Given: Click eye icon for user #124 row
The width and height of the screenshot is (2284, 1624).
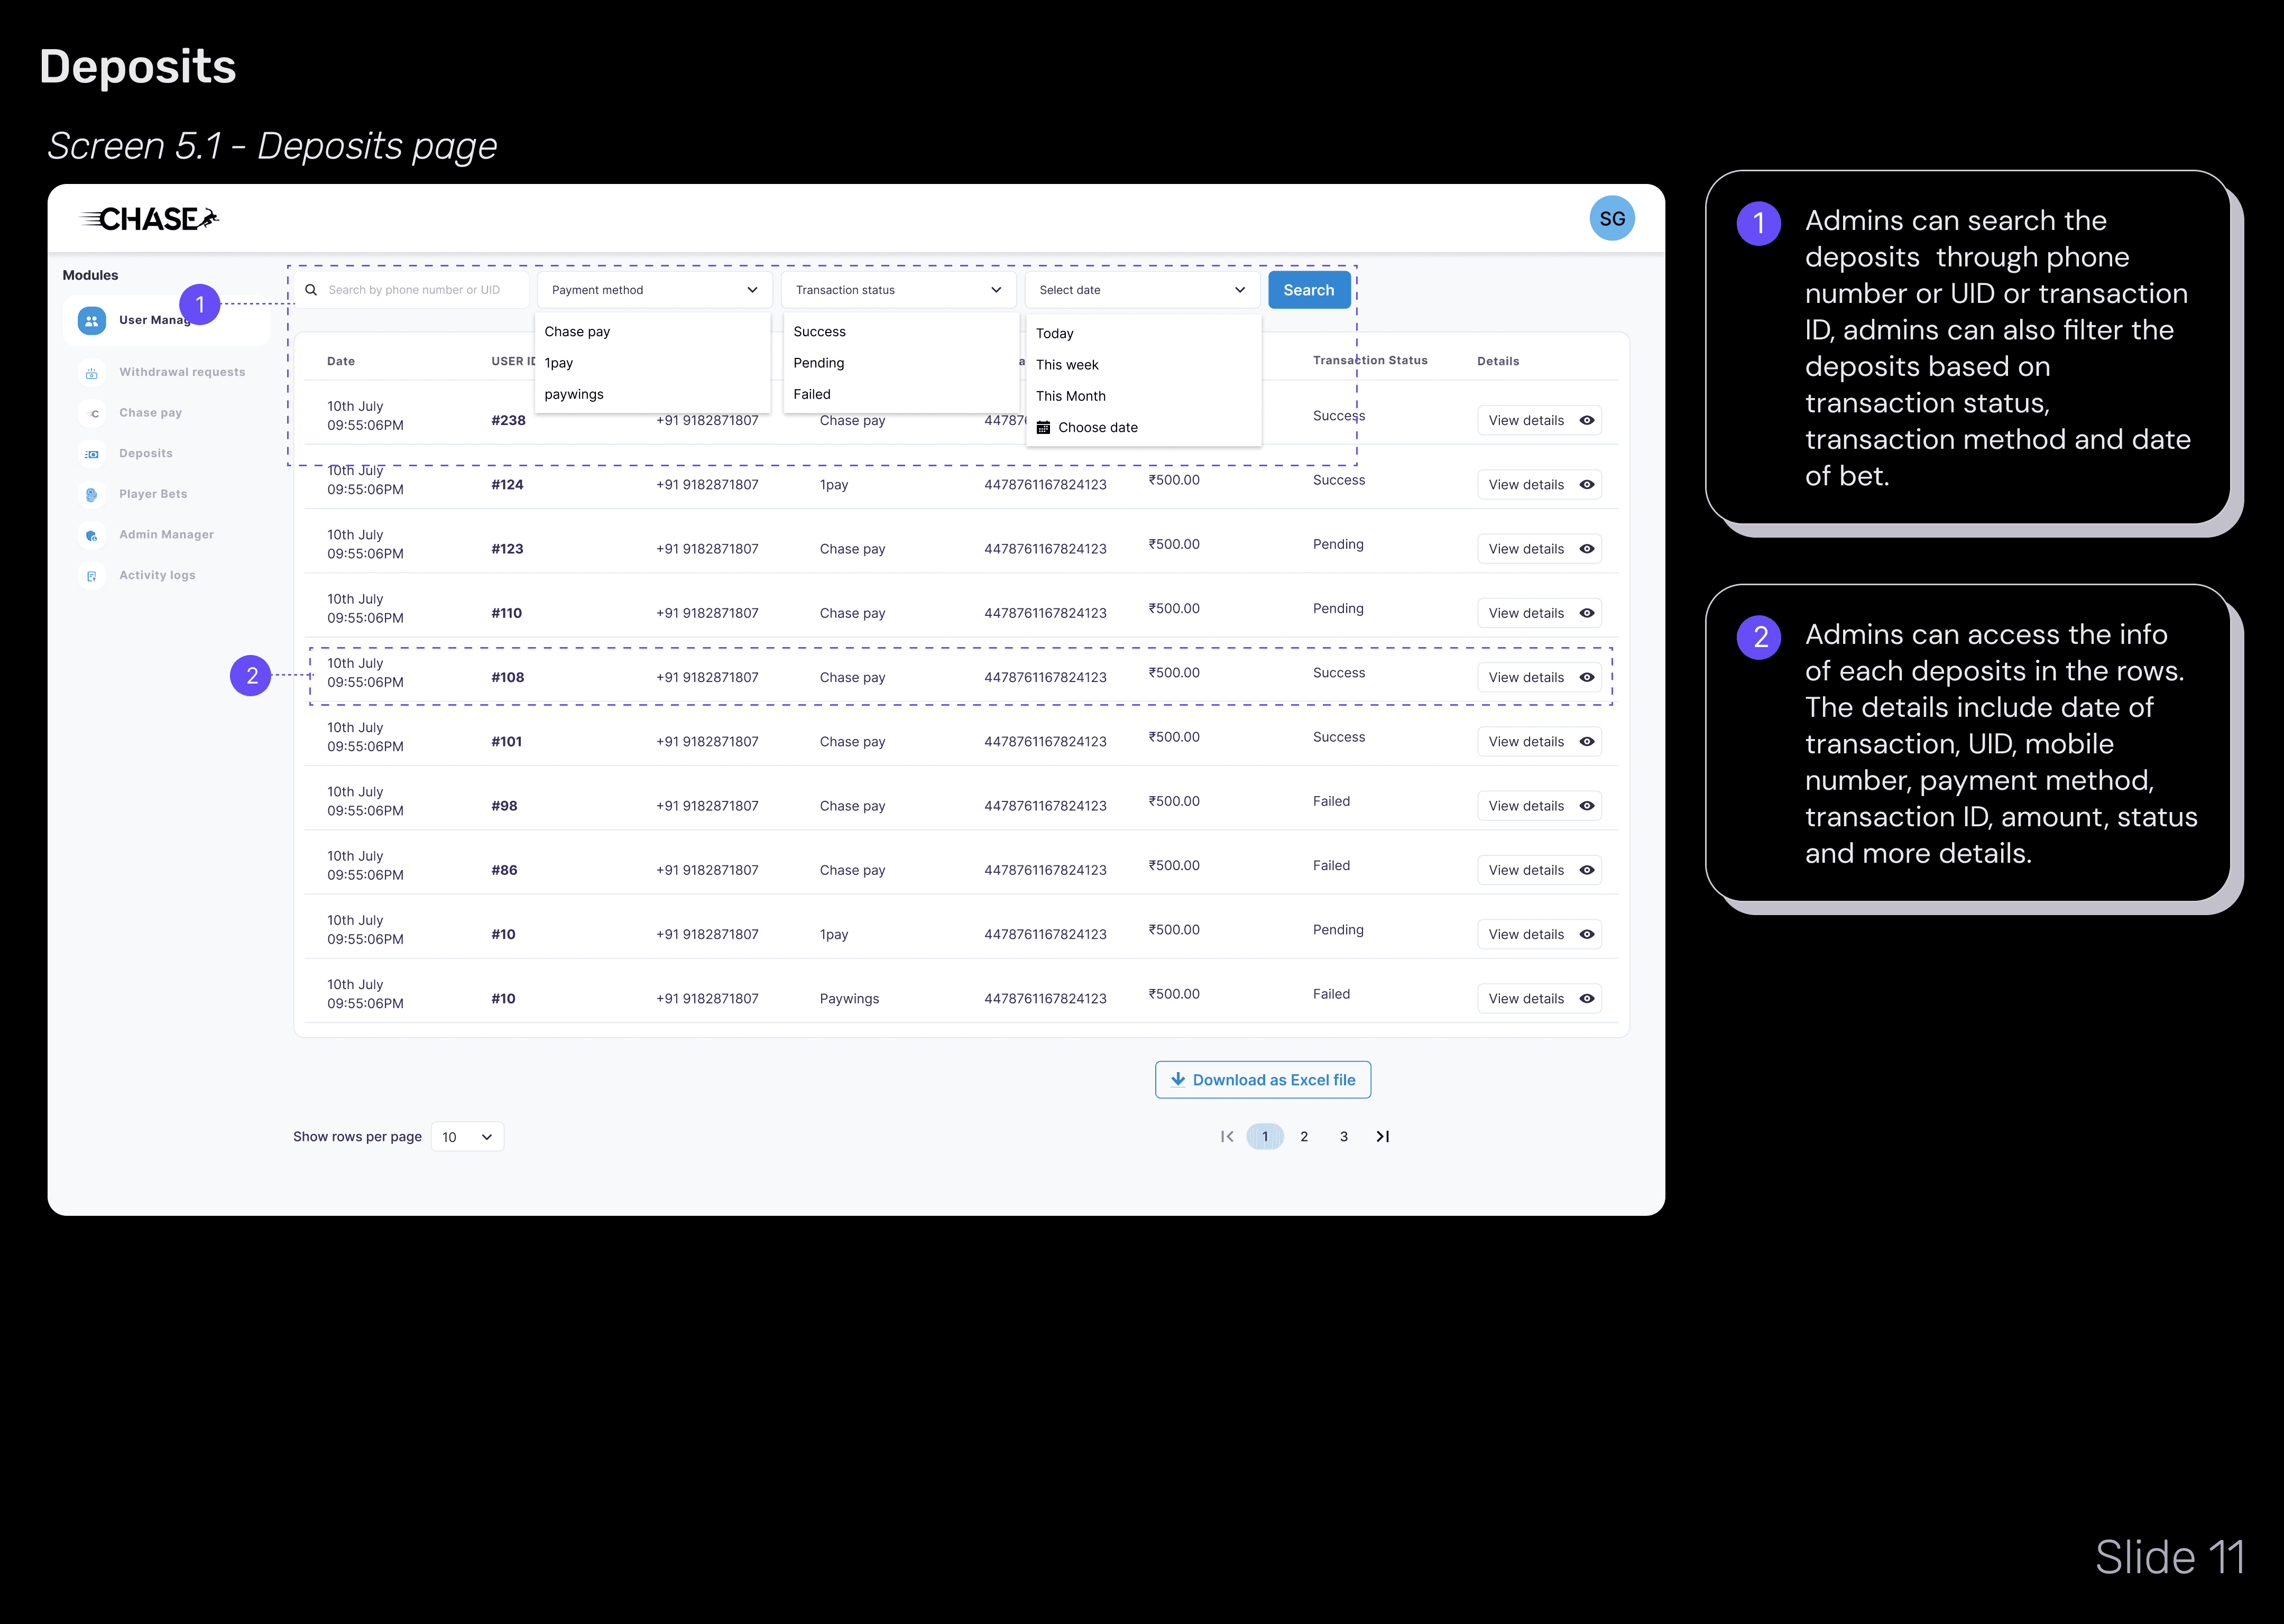Looking at the screenshot, I should point(1586,485).
